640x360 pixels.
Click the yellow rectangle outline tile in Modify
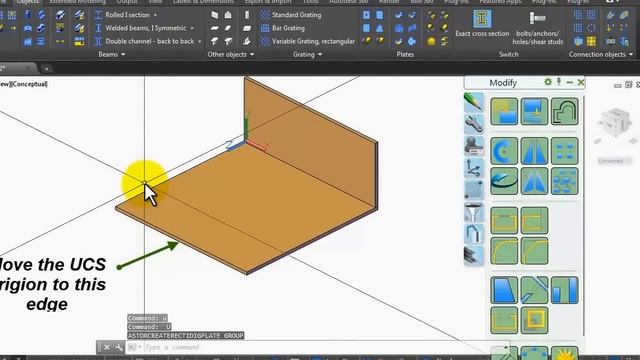pyautogui.click(x=504, y=220)
